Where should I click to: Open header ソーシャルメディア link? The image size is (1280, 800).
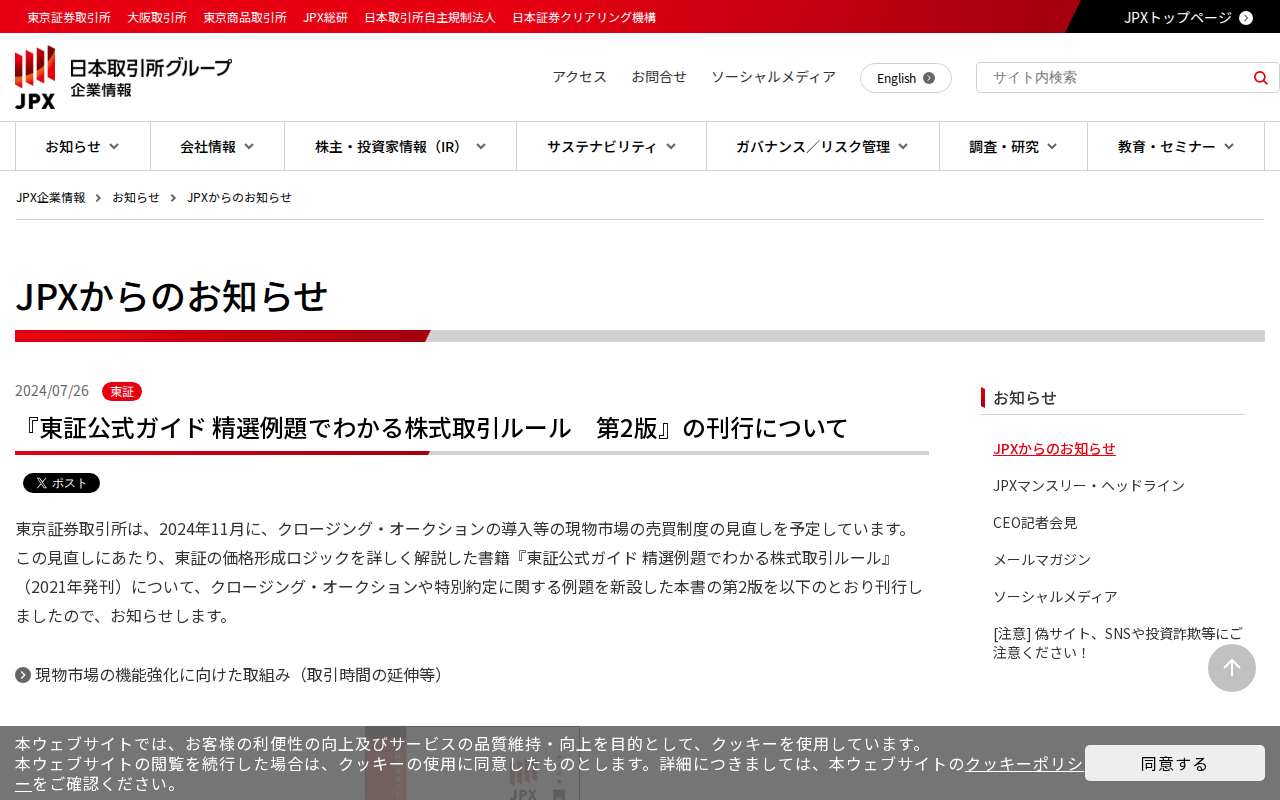(x=773, y=77)
